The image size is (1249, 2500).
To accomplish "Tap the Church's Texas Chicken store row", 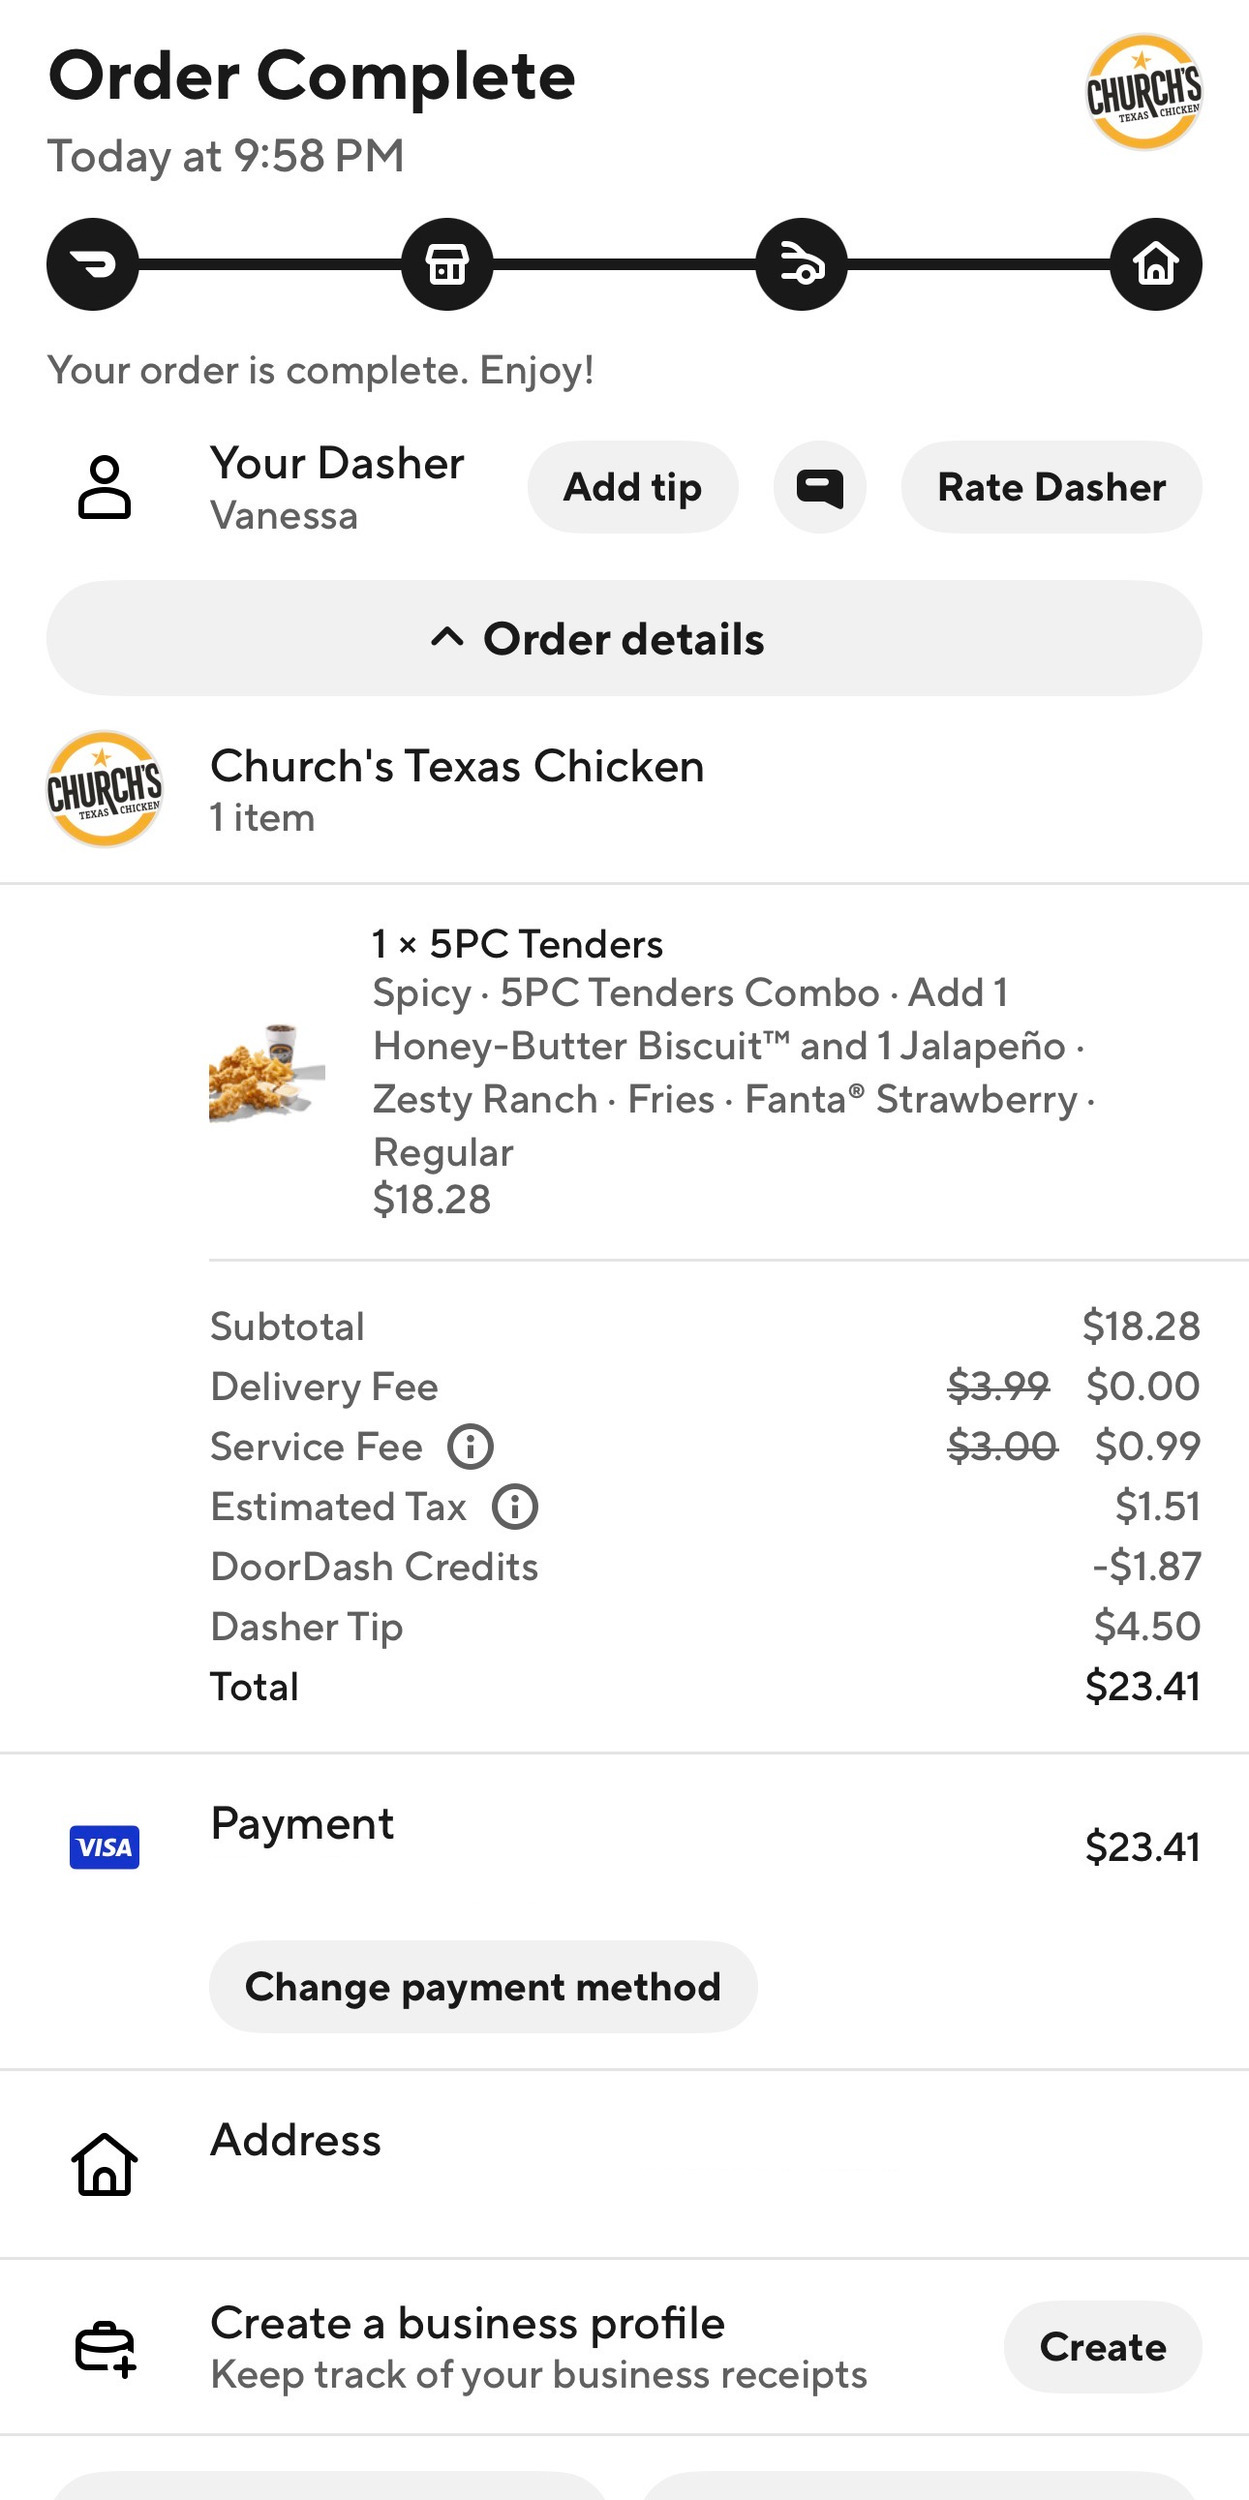I will pos(456,789).
